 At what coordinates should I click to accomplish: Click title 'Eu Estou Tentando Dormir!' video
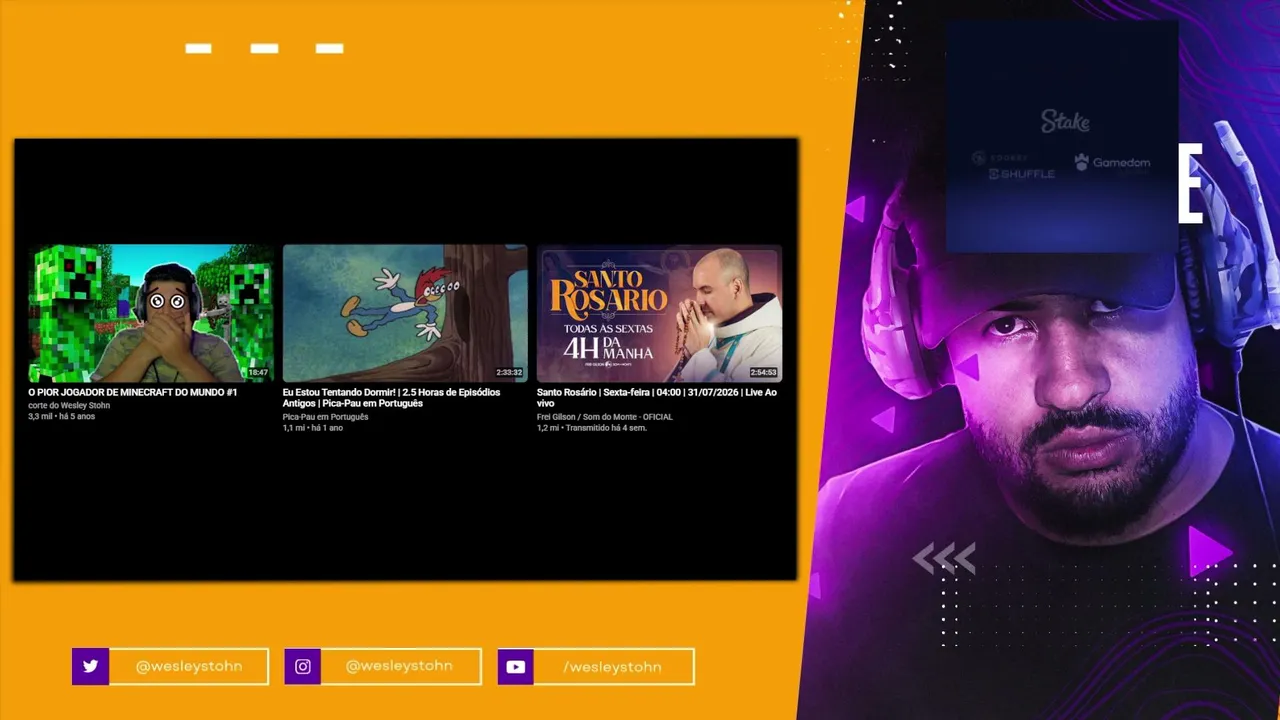coord(391,398)
